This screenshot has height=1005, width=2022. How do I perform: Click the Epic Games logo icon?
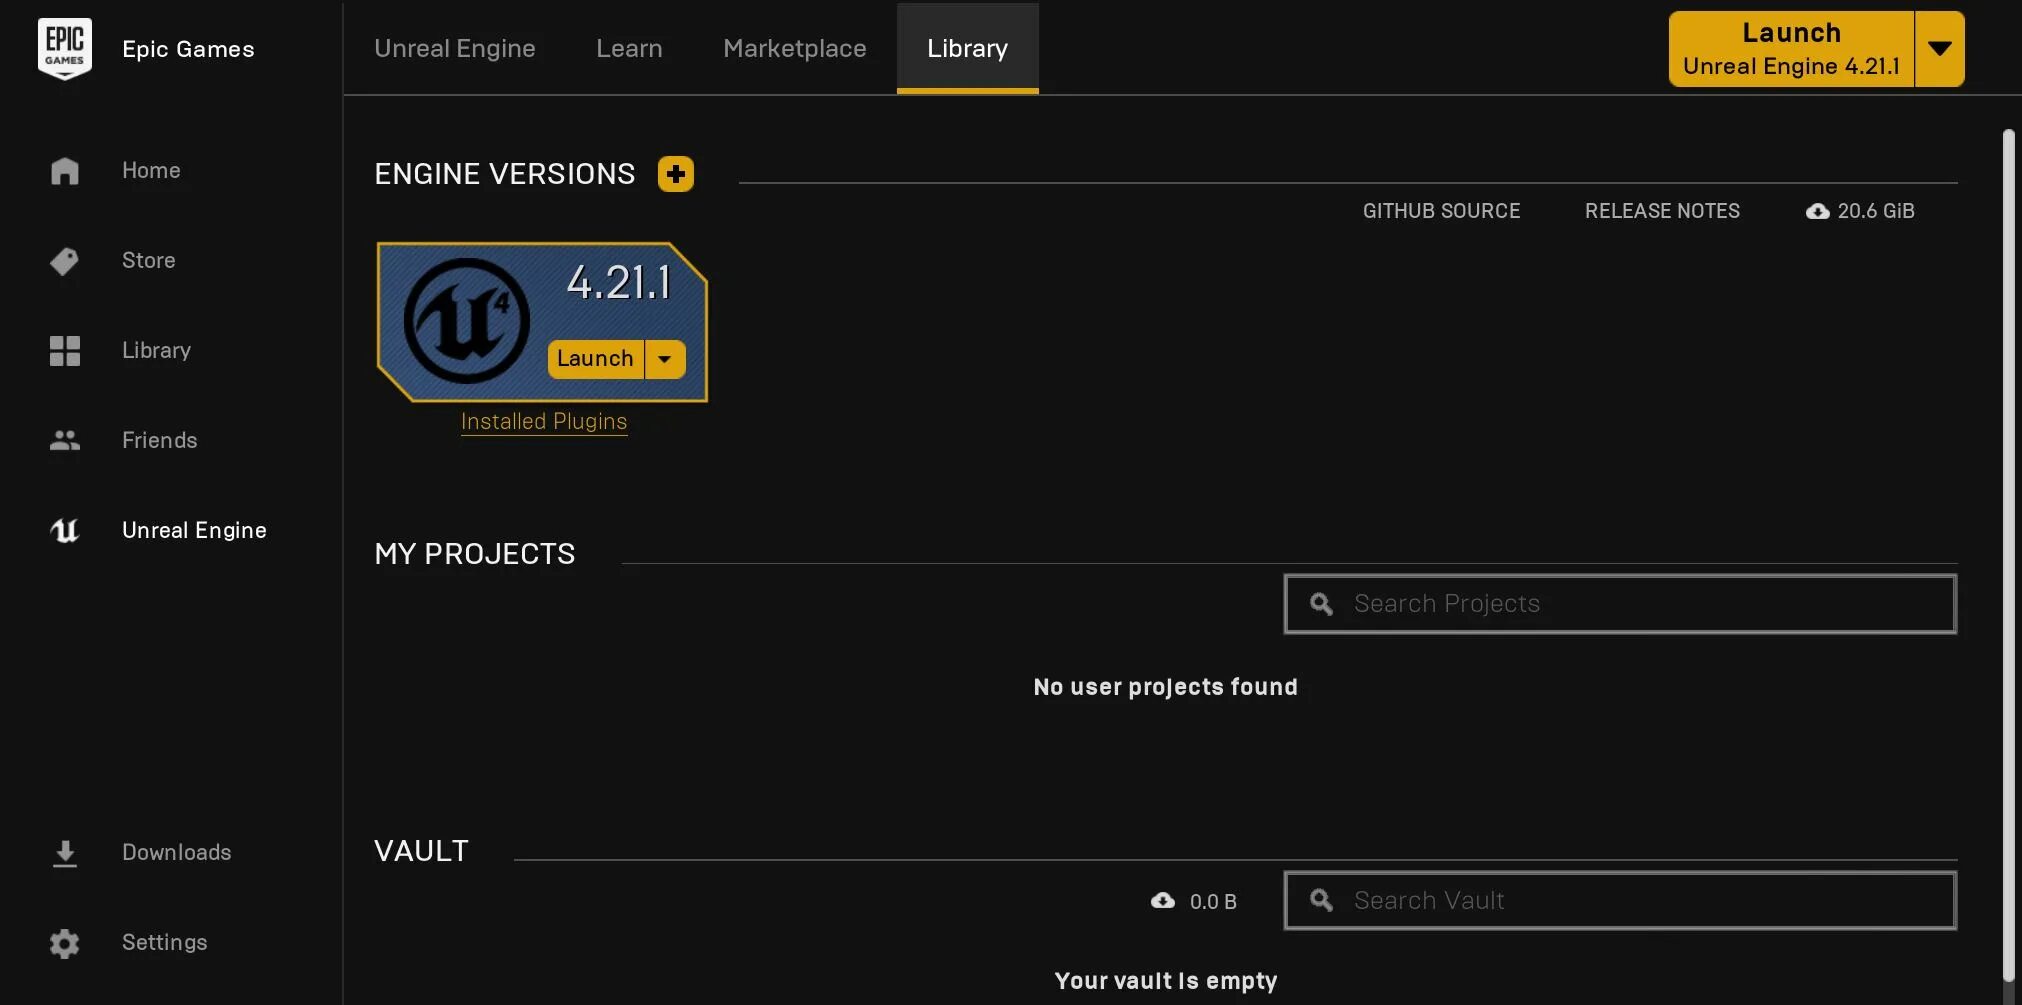coord(65,48)
